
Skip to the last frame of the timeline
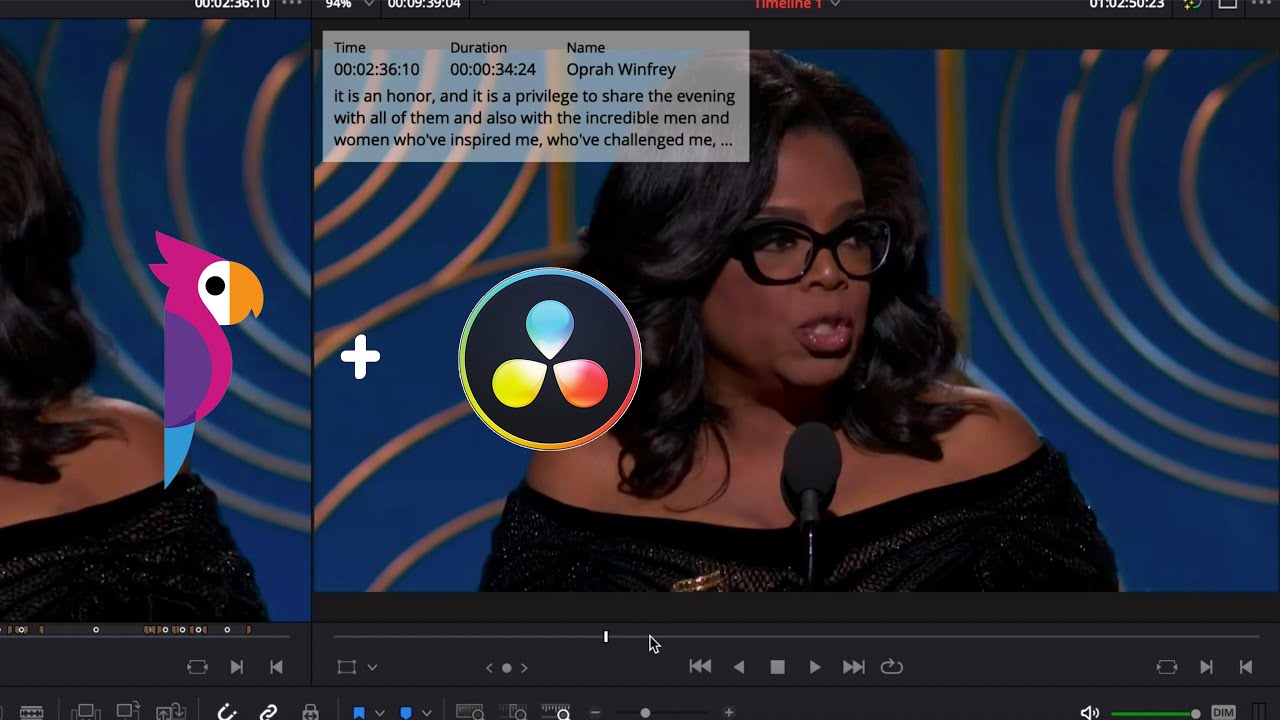853,667
